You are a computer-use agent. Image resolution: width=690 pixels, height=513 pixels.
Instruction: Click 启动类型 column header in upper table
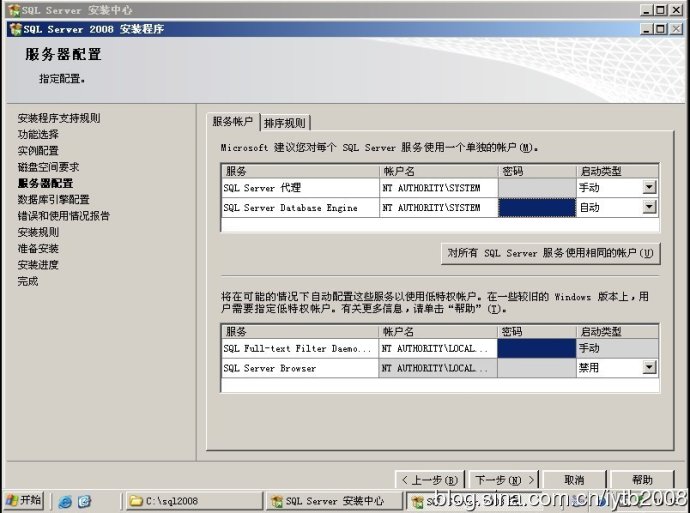coord(617,171)
